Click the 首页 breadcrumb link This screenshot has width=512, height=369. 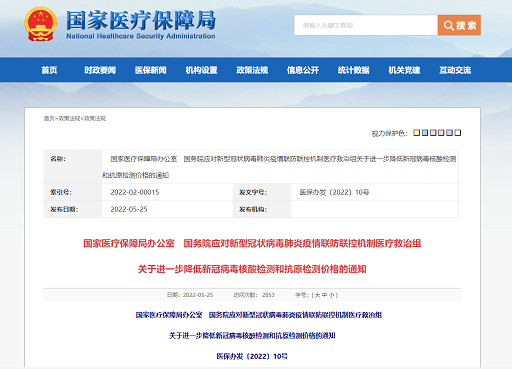(49, 118)
